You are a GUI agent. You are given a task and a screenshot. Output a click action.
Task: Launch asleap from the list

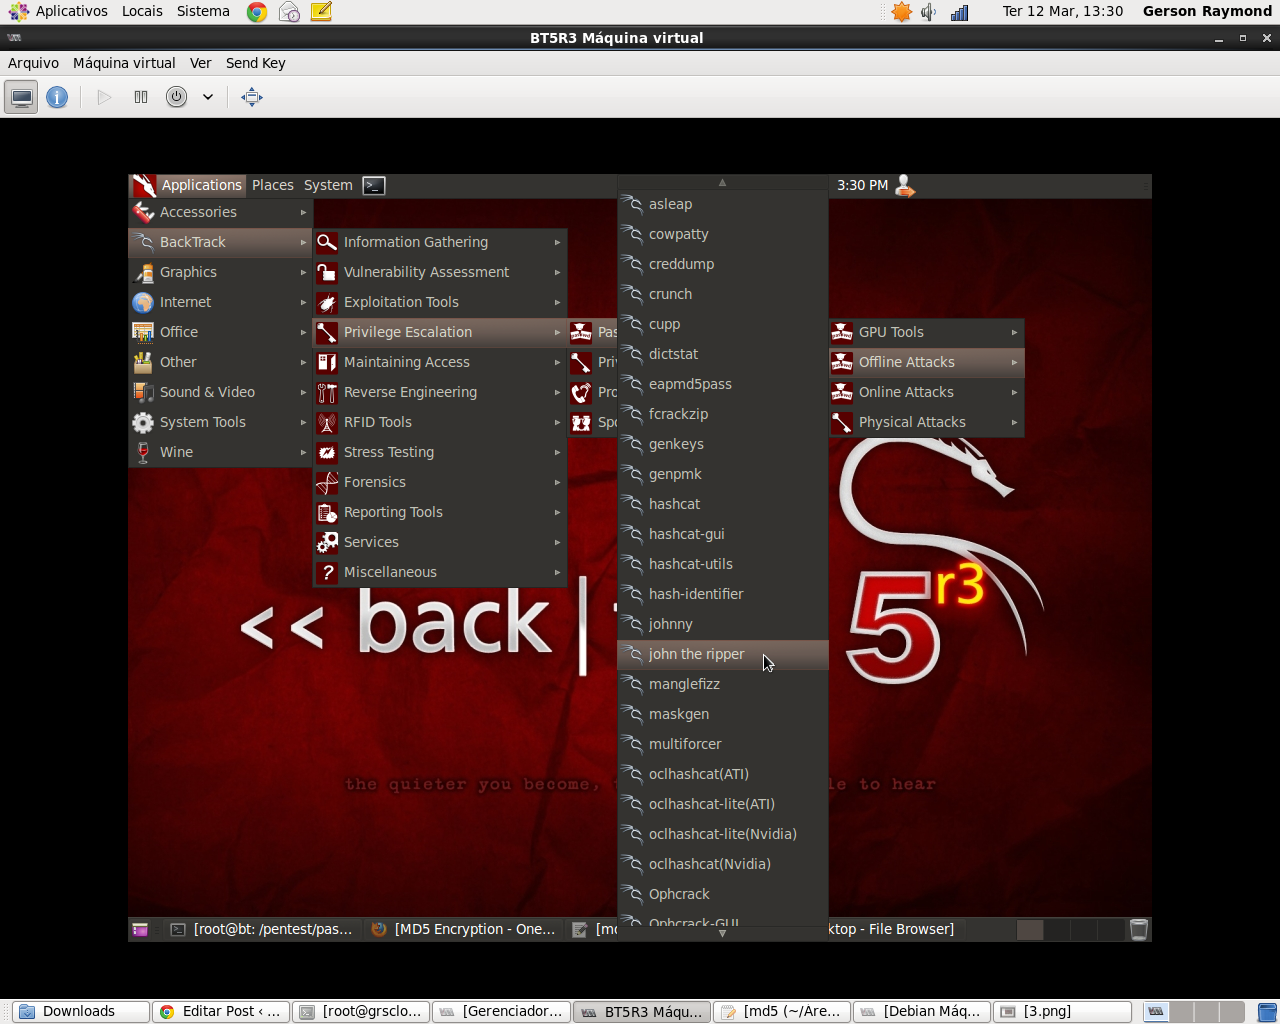click(723, 204)
